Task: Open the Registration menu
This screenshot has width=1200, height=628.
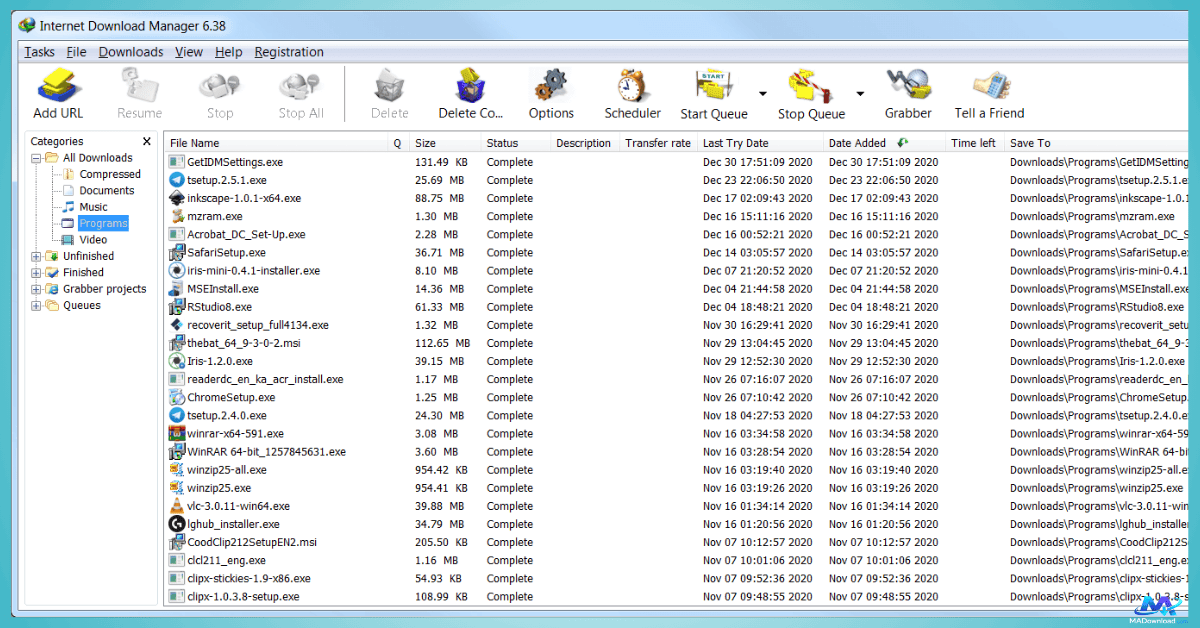Action: tap(289, 52)
